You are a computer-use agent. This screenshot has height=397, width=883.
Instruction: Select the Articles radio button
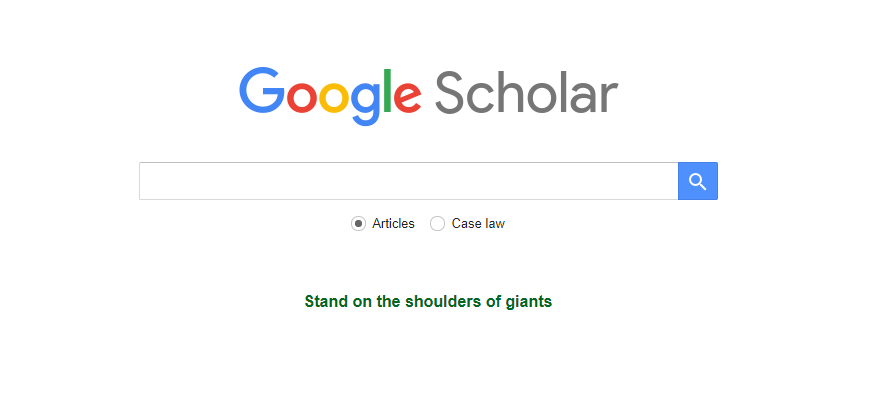[x=358, y=224]
